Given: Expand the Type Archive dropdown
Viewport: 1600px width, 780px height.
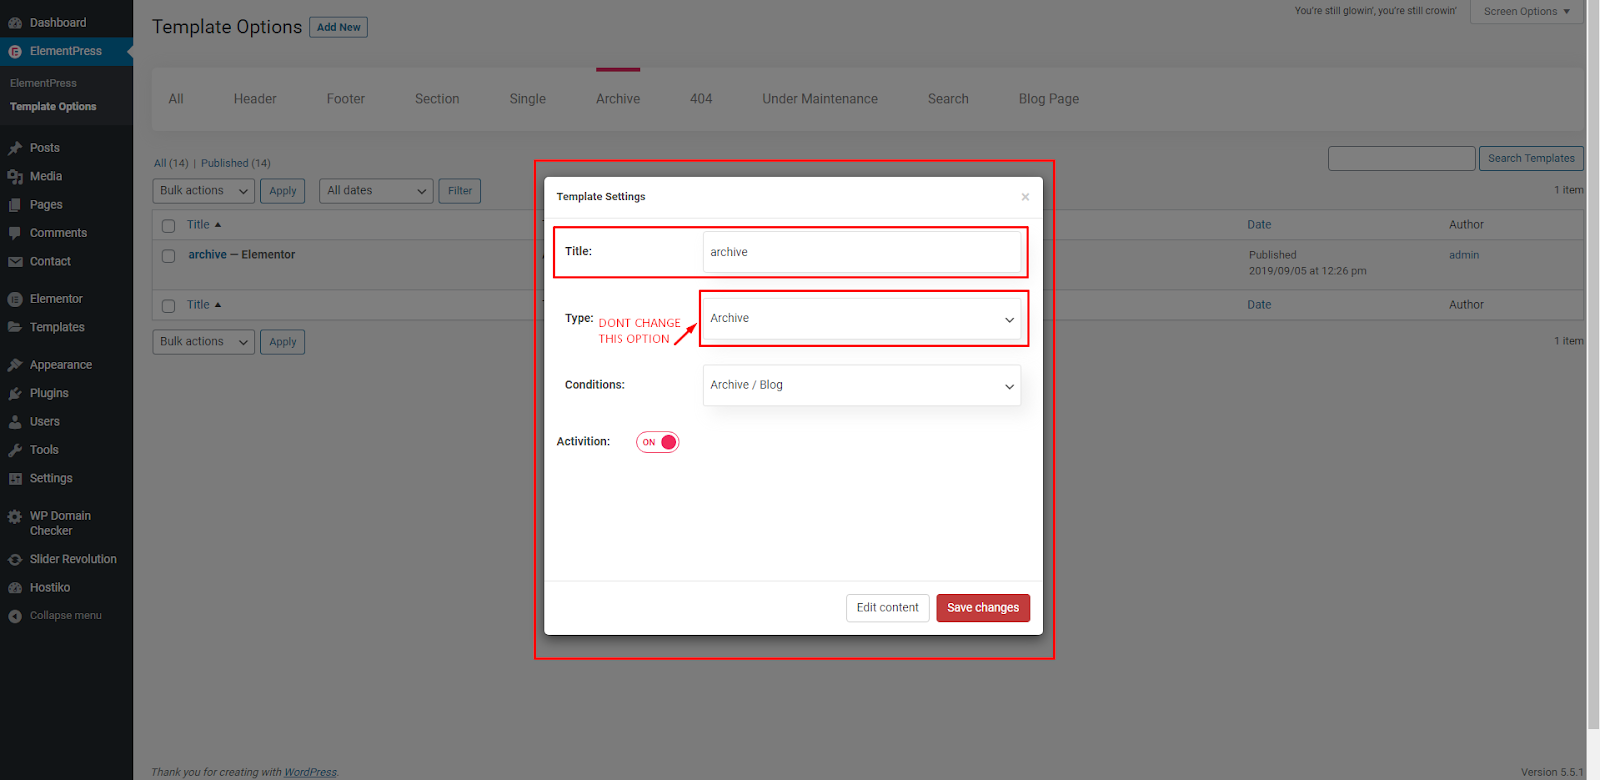Looking at the screenshot, I should [861, 319].
